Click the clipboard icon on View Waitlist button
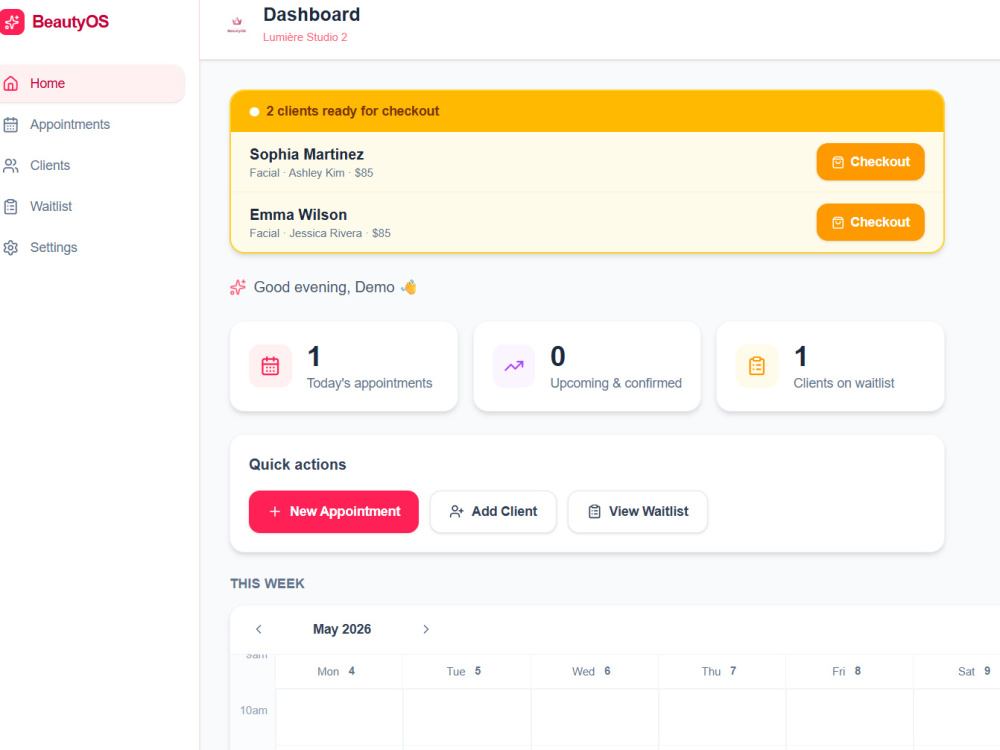Image resolution: width=1000 pixels, height=750 pixels. coord(594,511)
